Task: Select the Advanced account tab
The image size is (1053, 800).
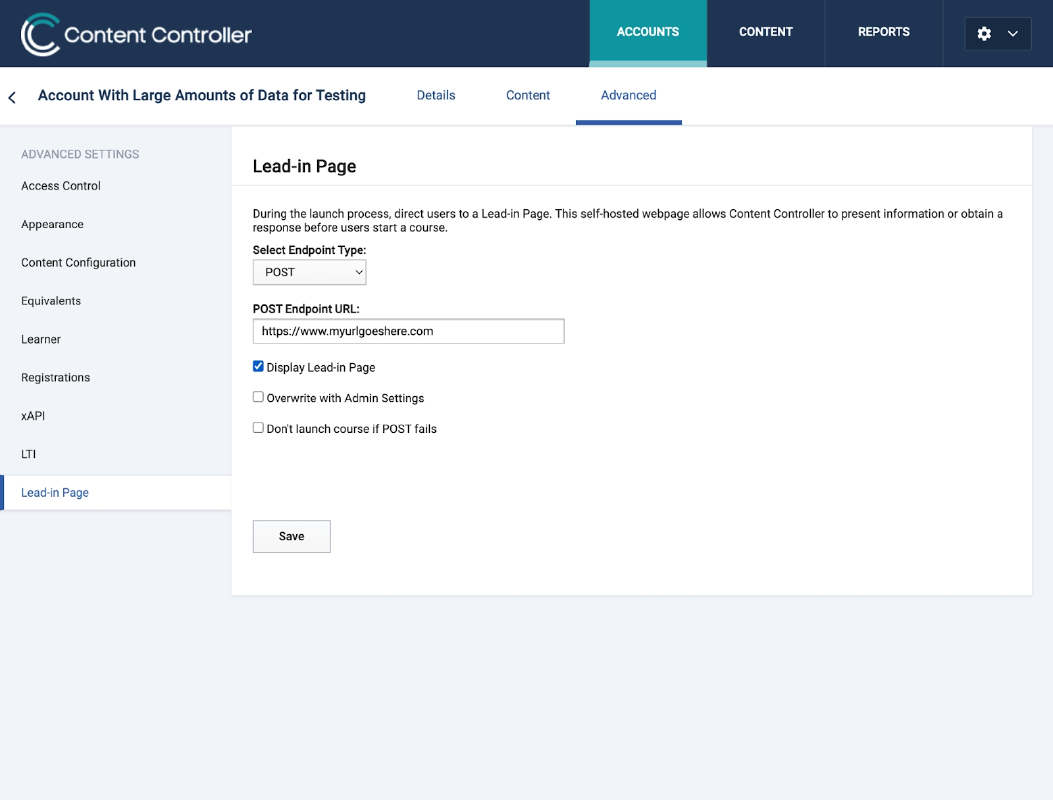Action: [629, 95]
